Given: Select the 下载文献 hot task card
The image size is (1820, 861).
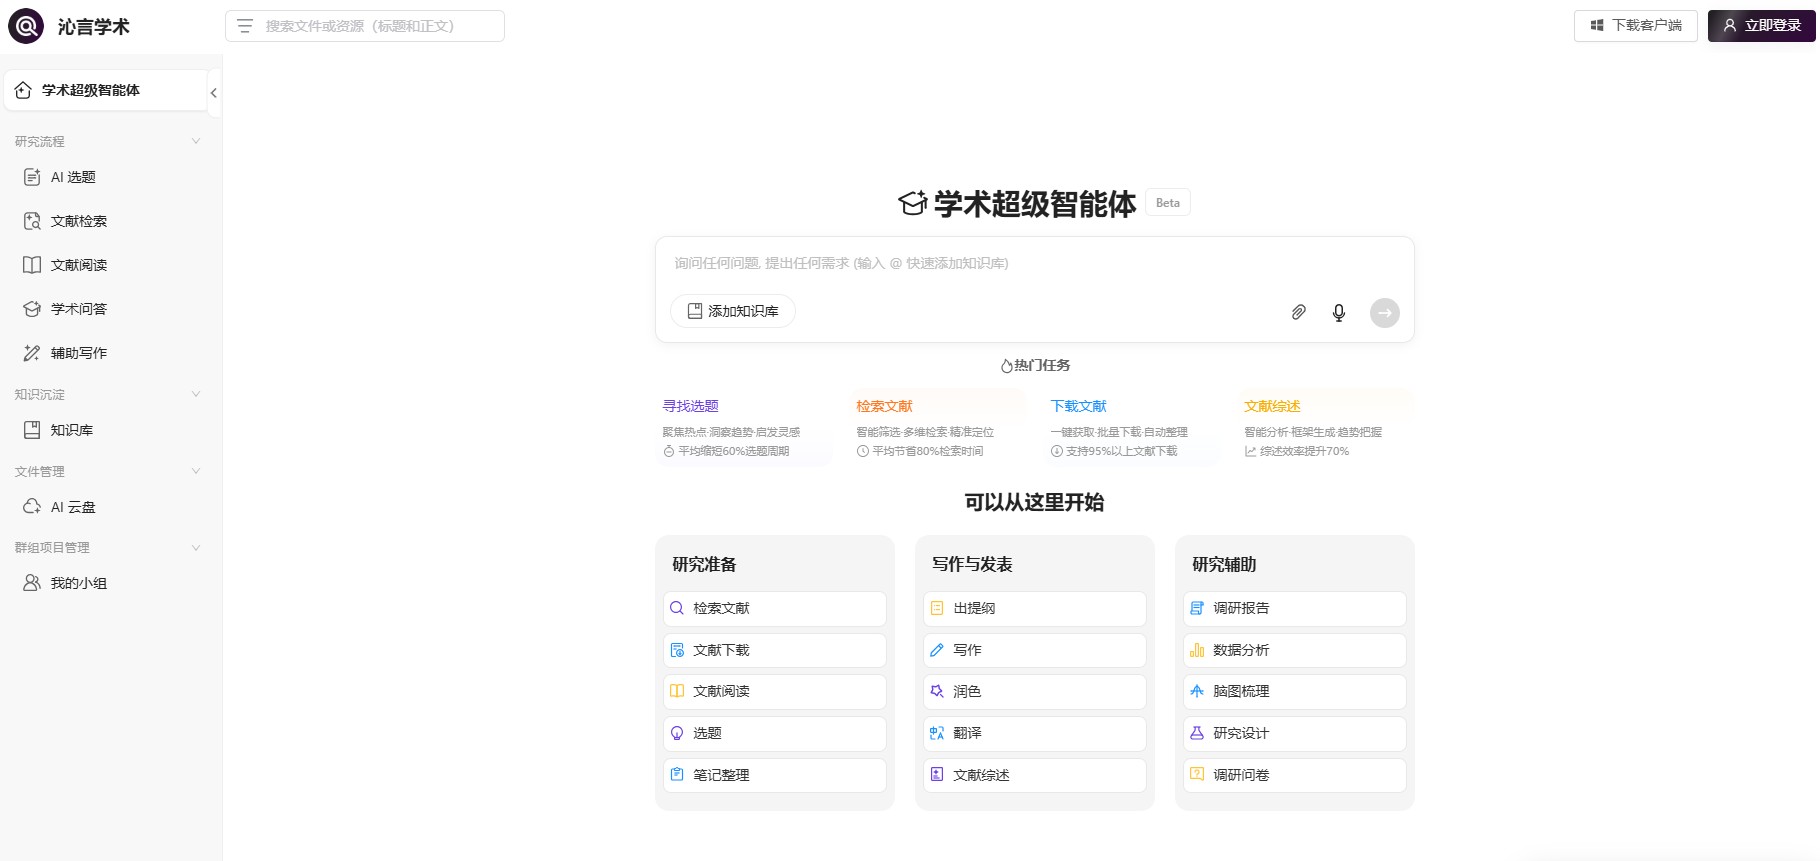Looking at the screenshot, I should click(x=1132, y=428).
